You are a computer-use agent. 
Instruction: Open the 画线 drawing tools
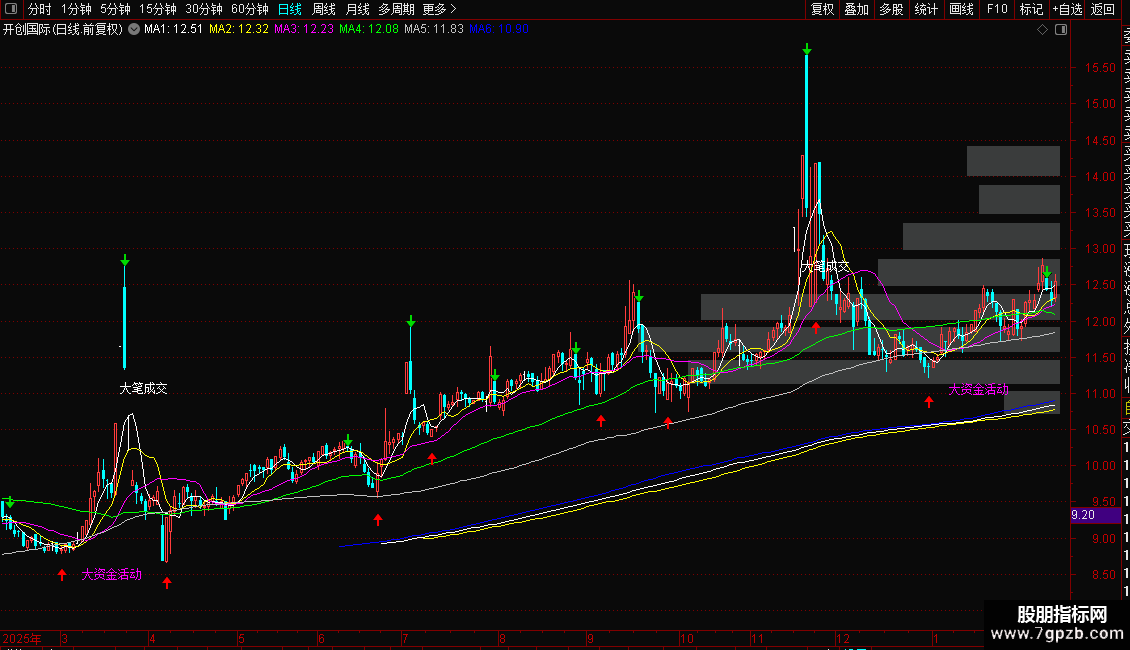(961, 9)
